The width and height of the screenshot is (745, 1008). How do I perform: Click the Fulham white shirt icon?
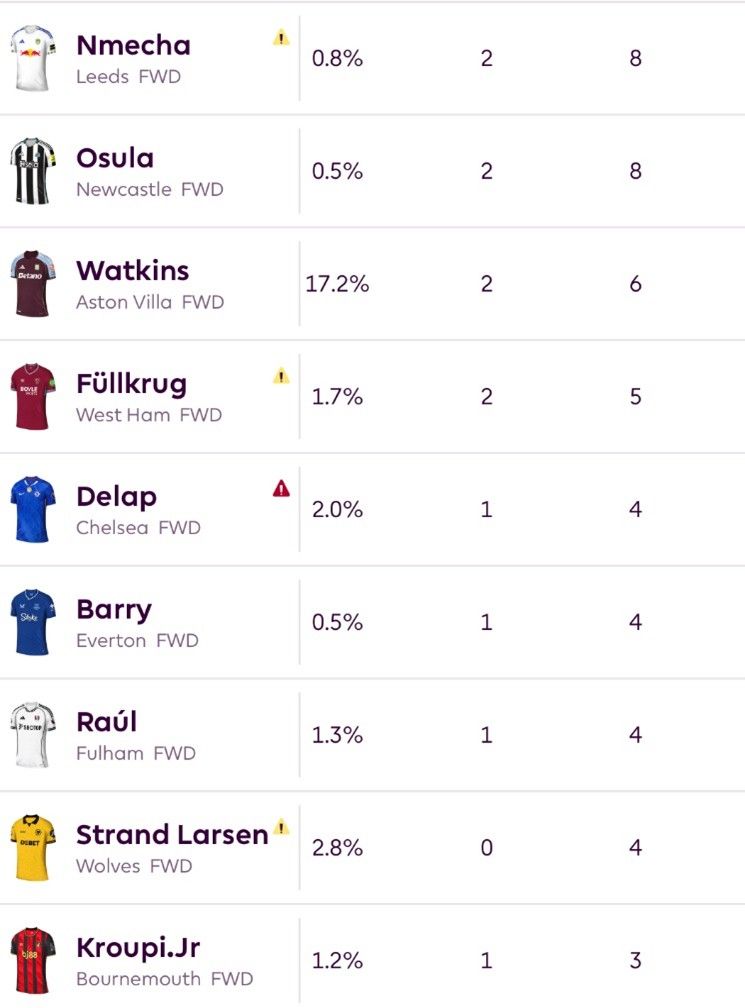33,734
